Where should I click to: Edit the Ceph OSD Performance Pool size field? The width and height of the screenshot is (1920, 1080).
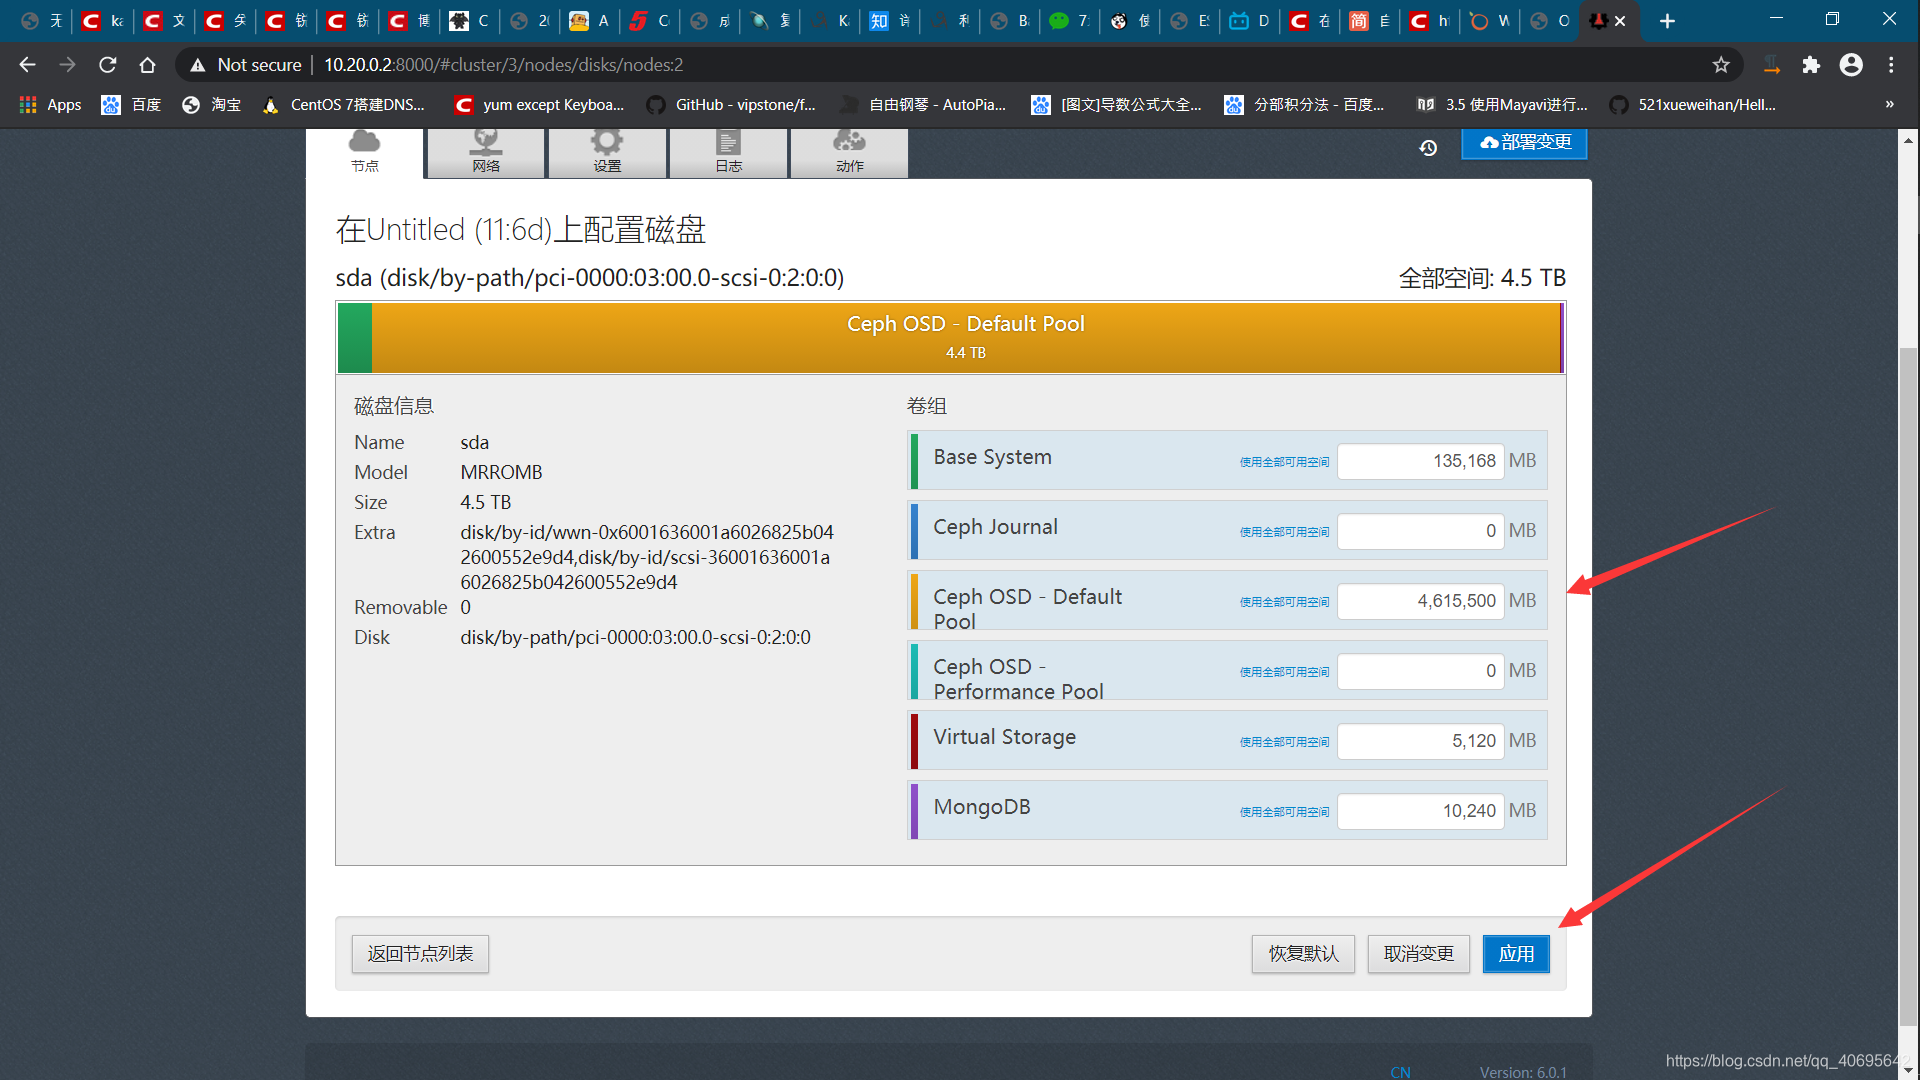click(1420, 671)
